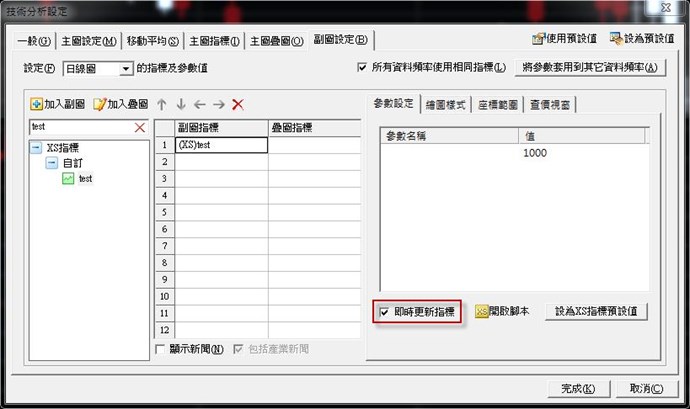The height and width of the screenshot is (409, 690).
Task: Click the 取消 button
Action: [x=646, y=389]
